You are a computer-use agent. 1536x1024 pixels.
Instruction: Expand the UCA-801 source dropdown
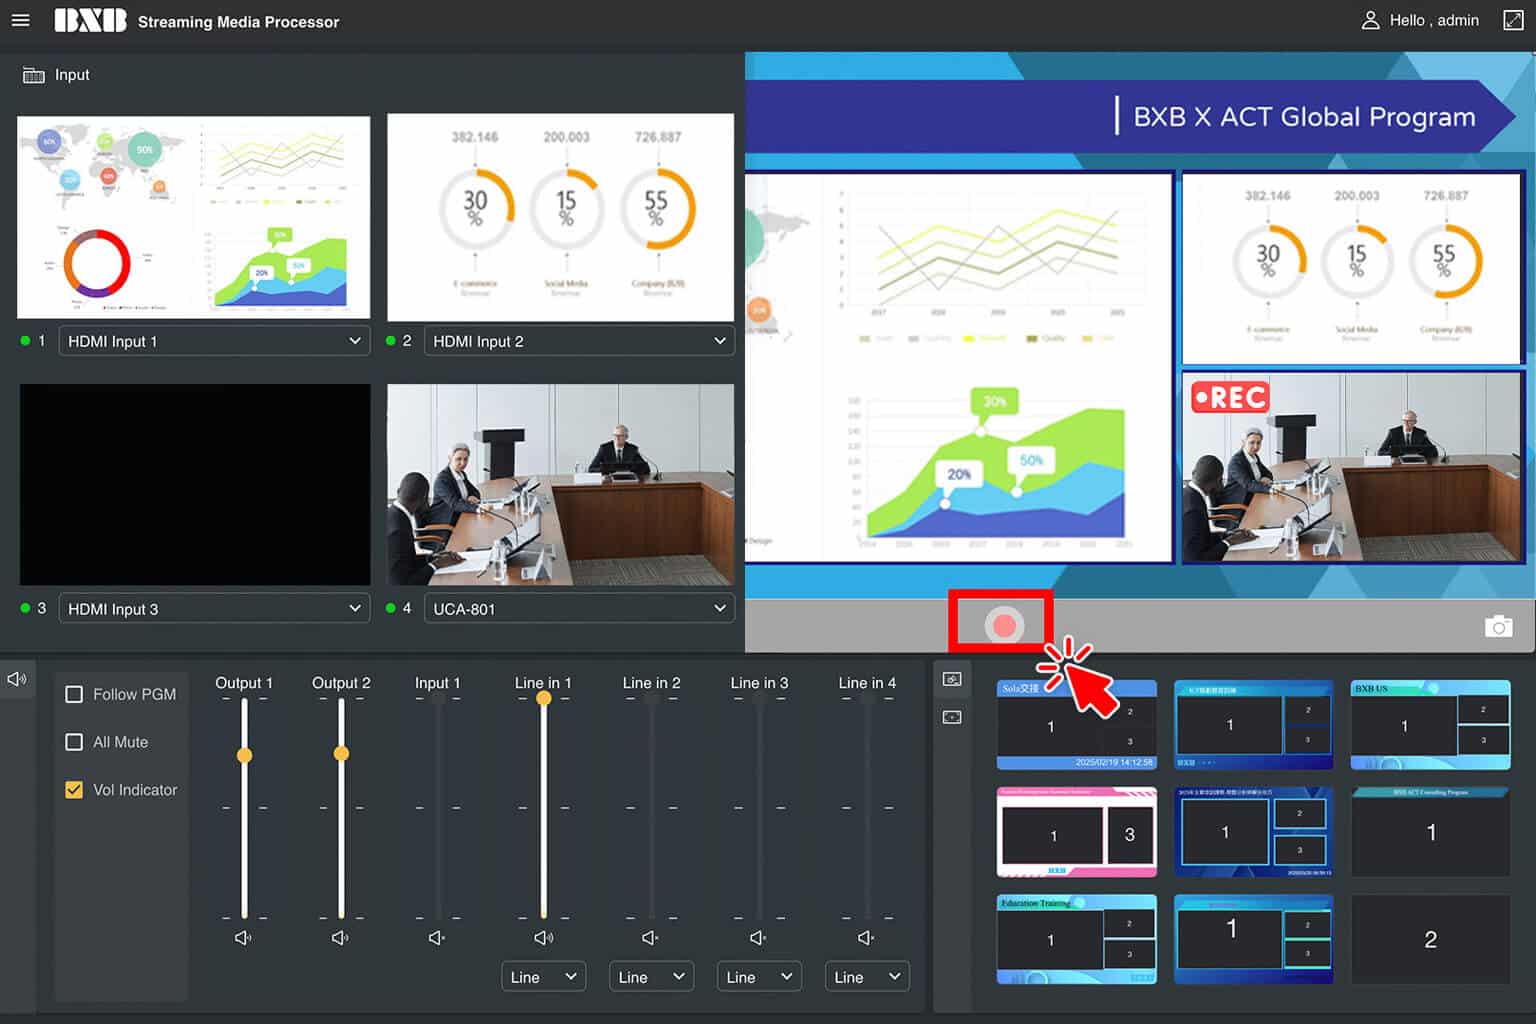click(x=579, y=609)
